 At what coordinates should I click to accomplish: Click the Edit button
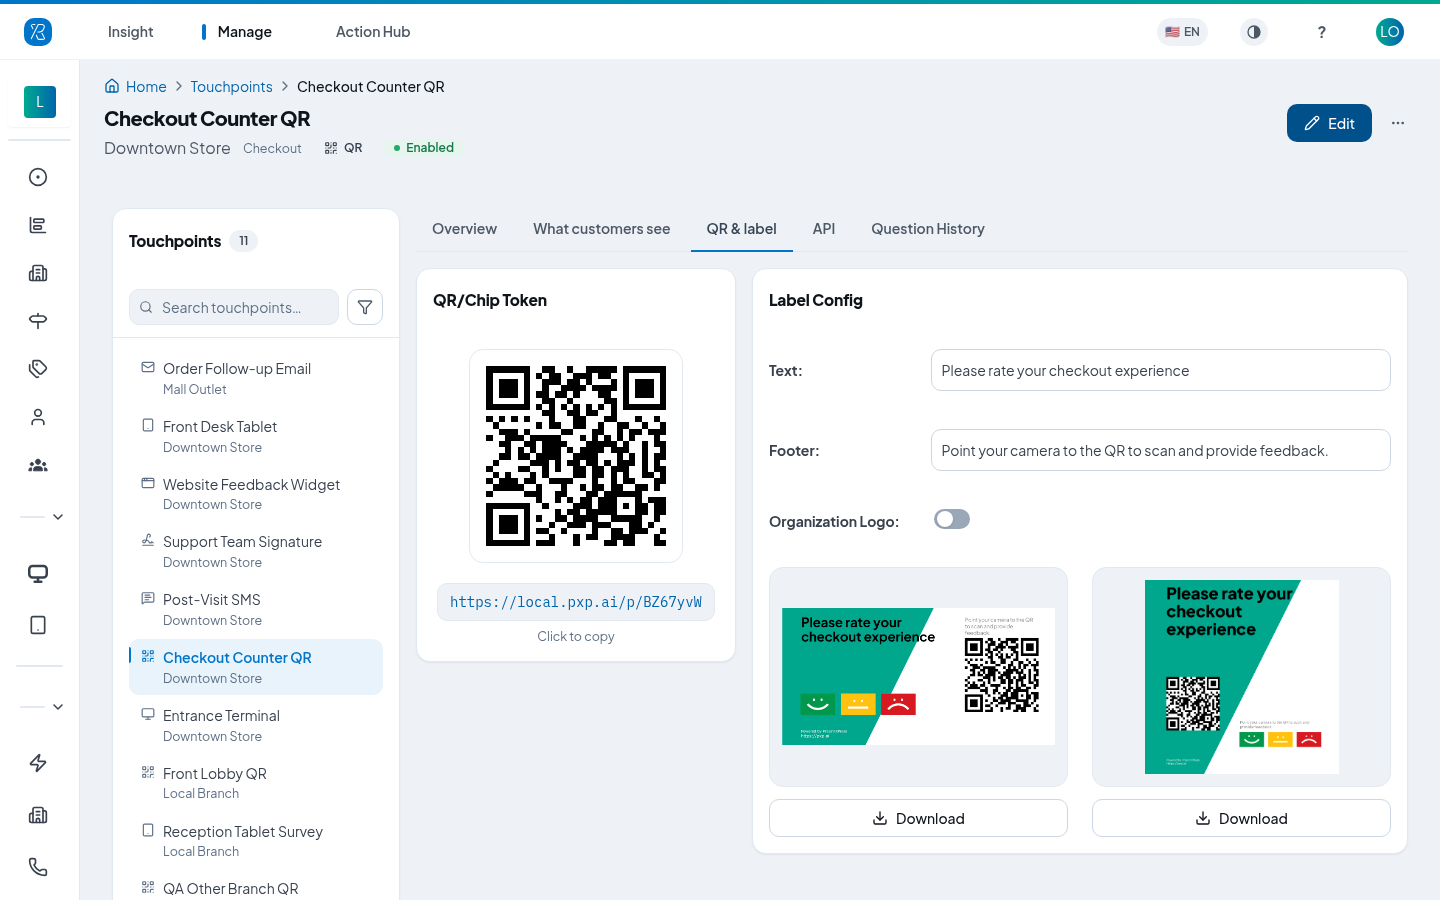click(1329, 123)
